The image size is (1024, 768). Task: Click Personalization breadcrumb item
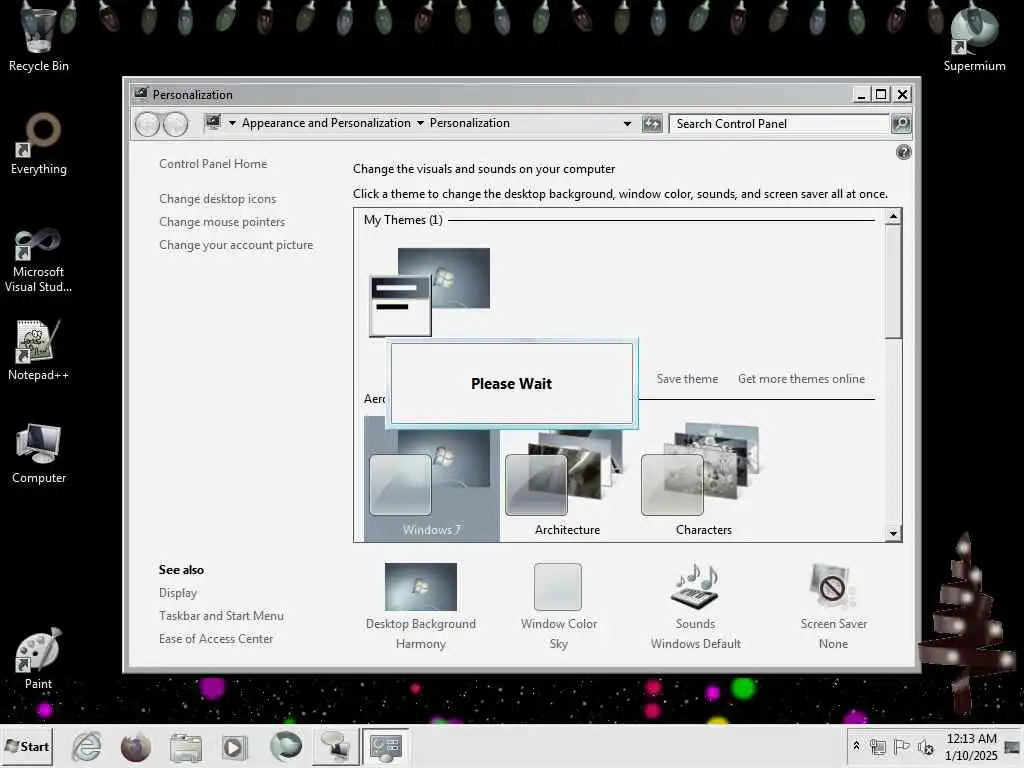470,123
